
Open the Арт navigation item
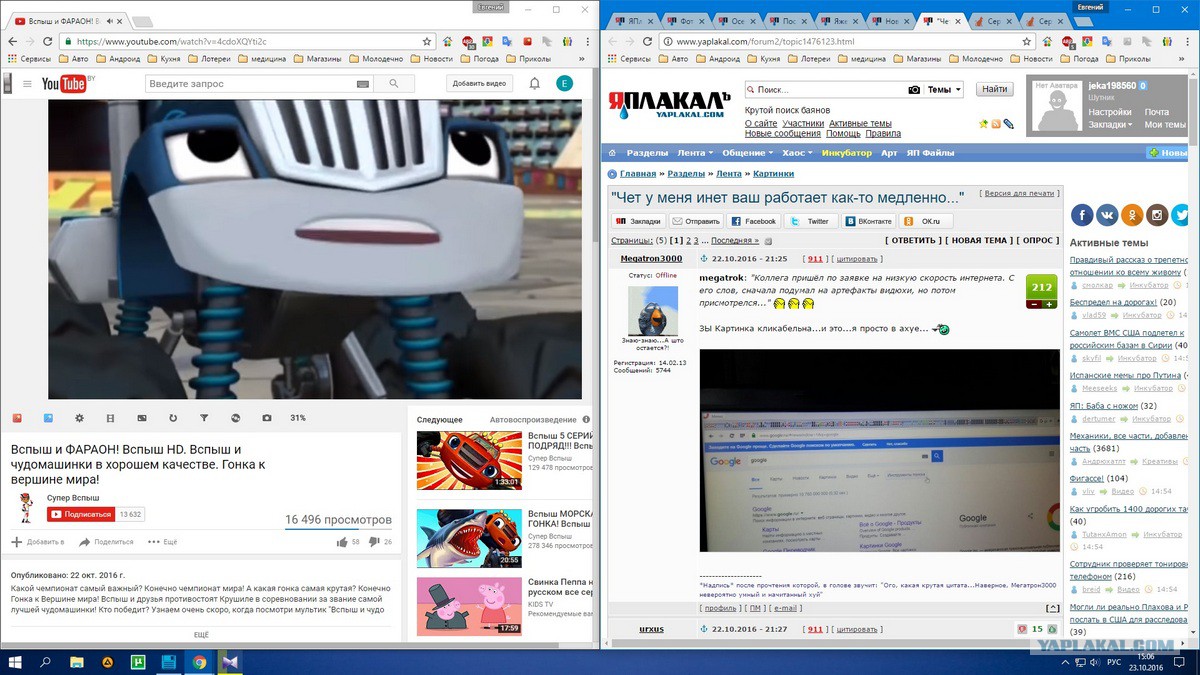click(889, 153)
